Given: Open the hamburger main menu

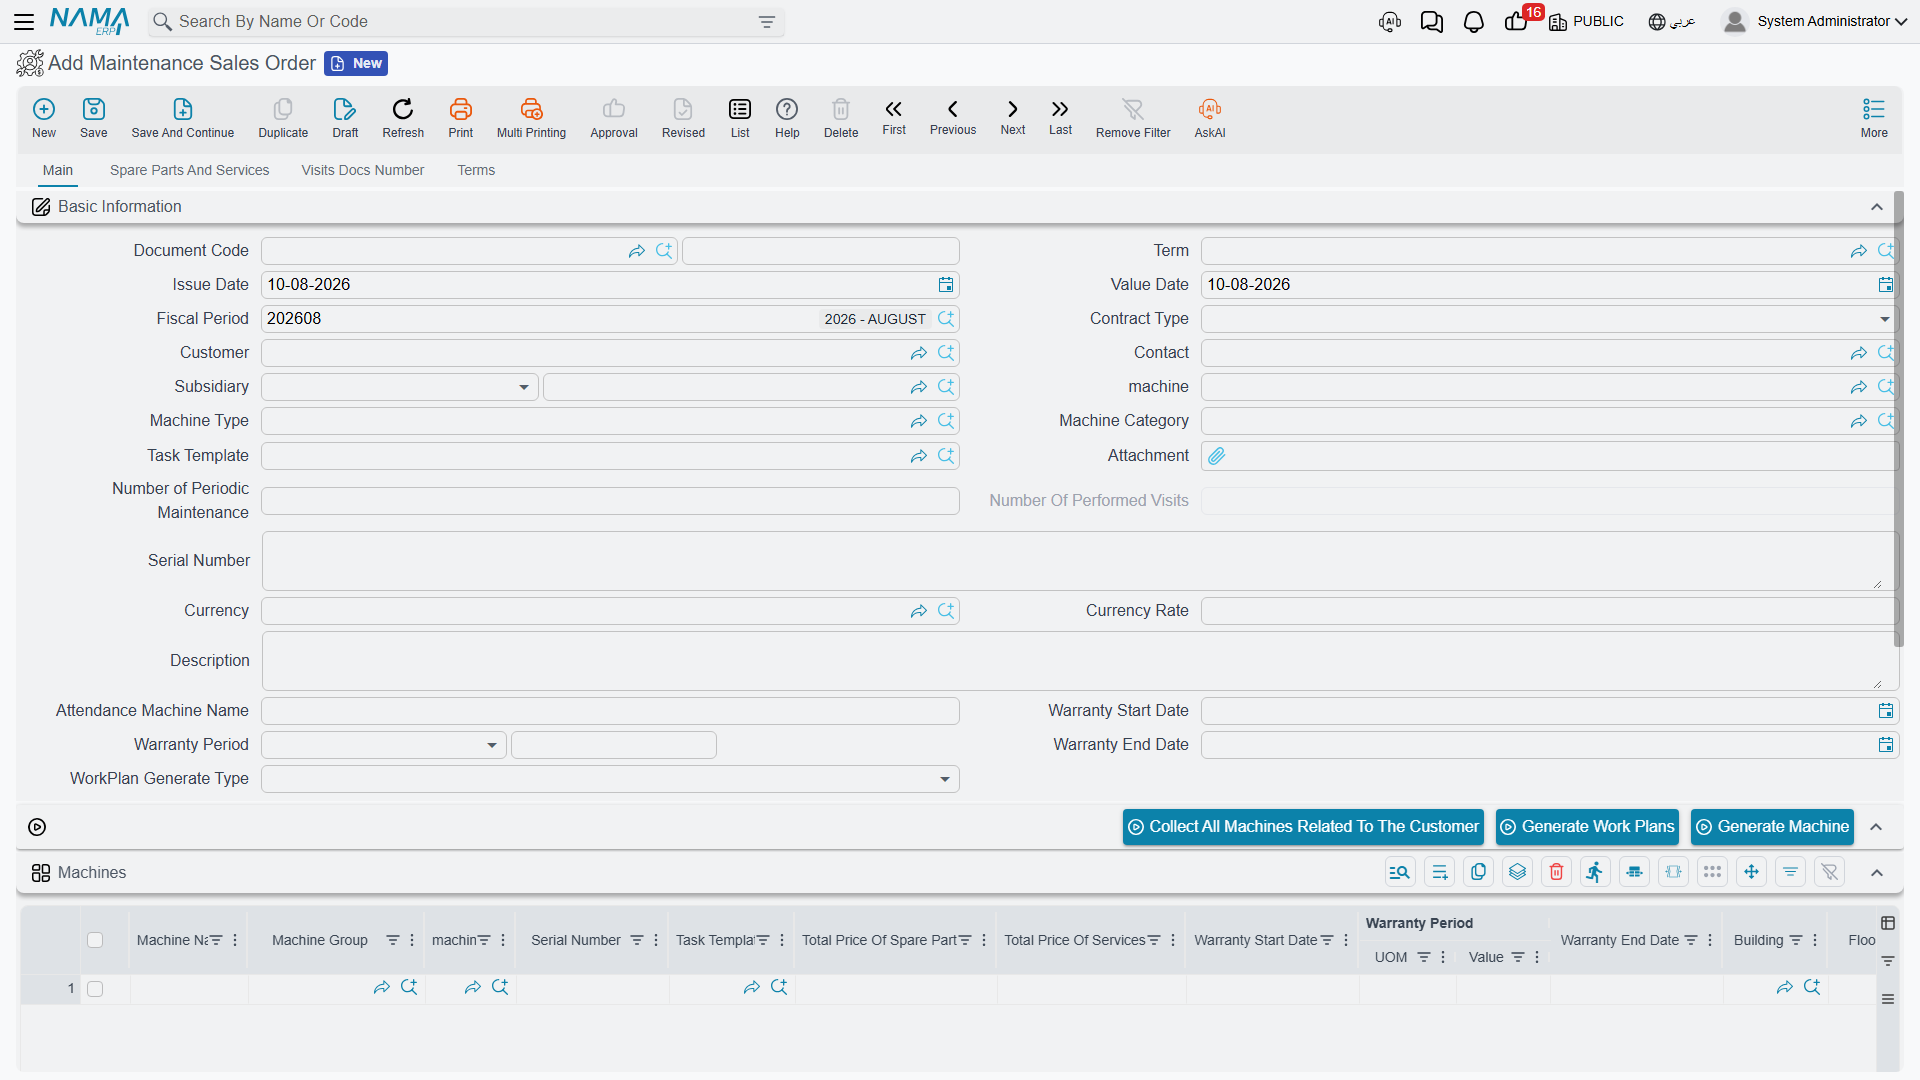Looking at the screenshot, I should (x=24, y=21).
